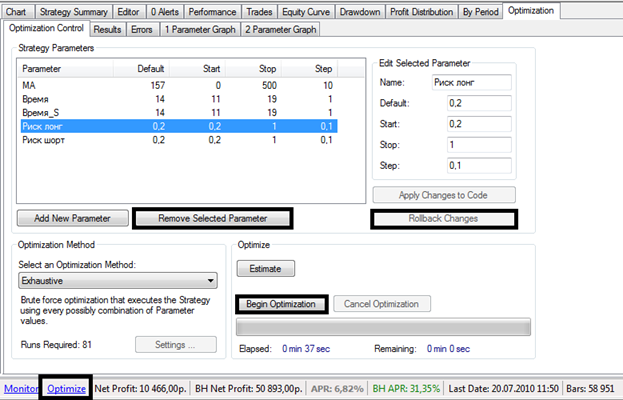
Task: Click the Stop value input field
Action: 470,145
